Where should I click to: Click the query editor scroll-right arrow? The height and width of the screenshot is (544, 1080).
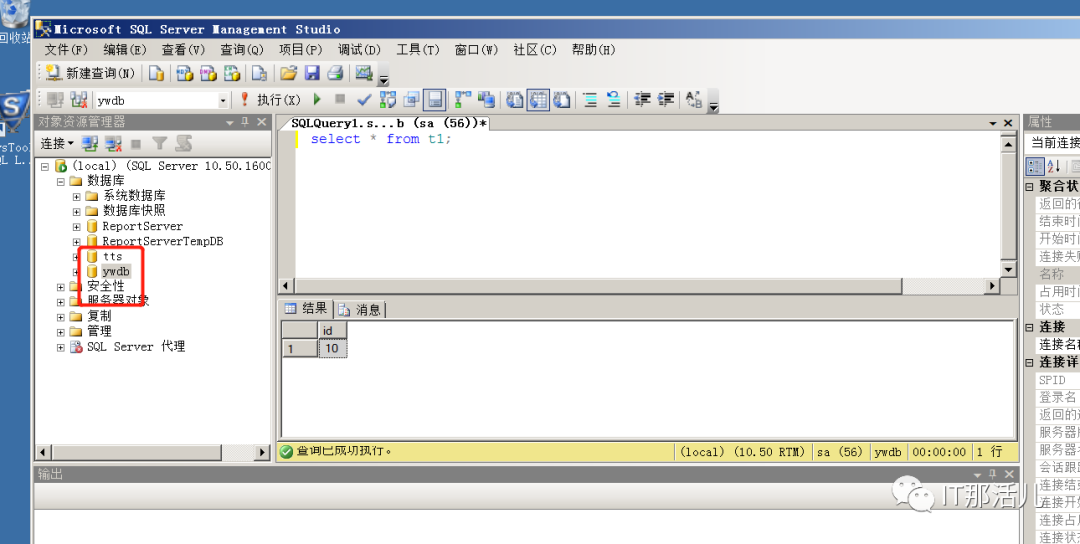click(992, 285)
